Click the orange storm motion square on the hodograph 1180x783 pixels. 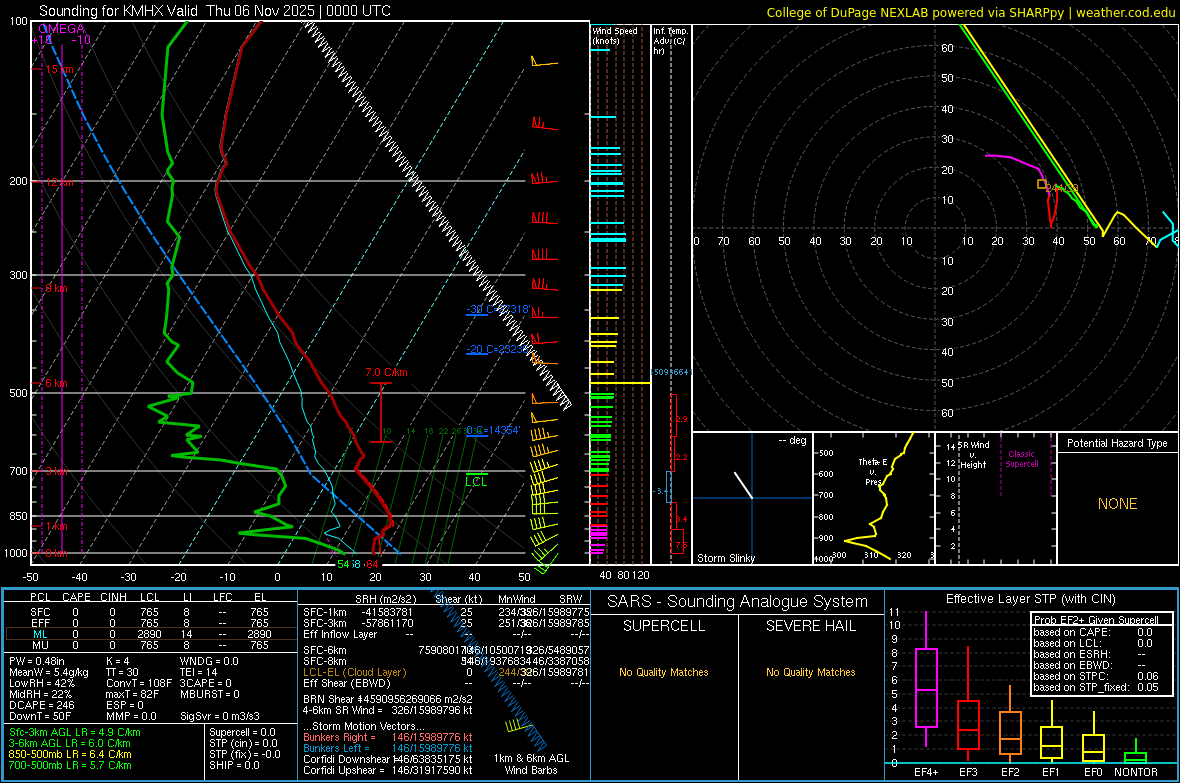click(x=1042, y=184)
